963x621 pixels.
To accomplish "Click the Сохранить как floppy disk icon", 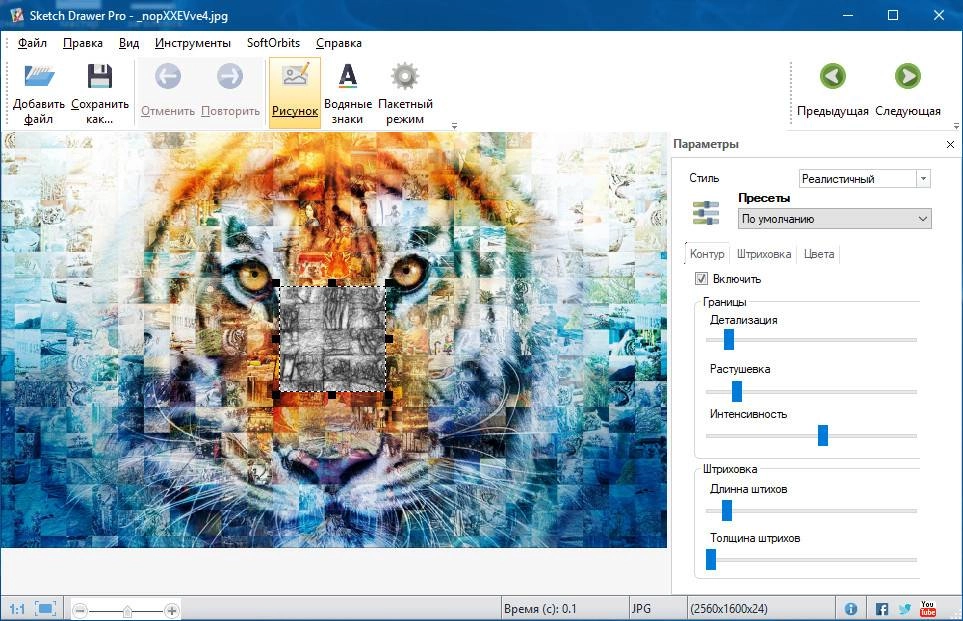I will point(99,77).
